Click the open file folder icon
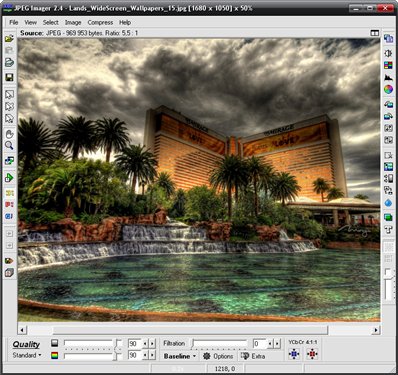Image resolution: width=398 pixels, height=375 pixels. 9,38
